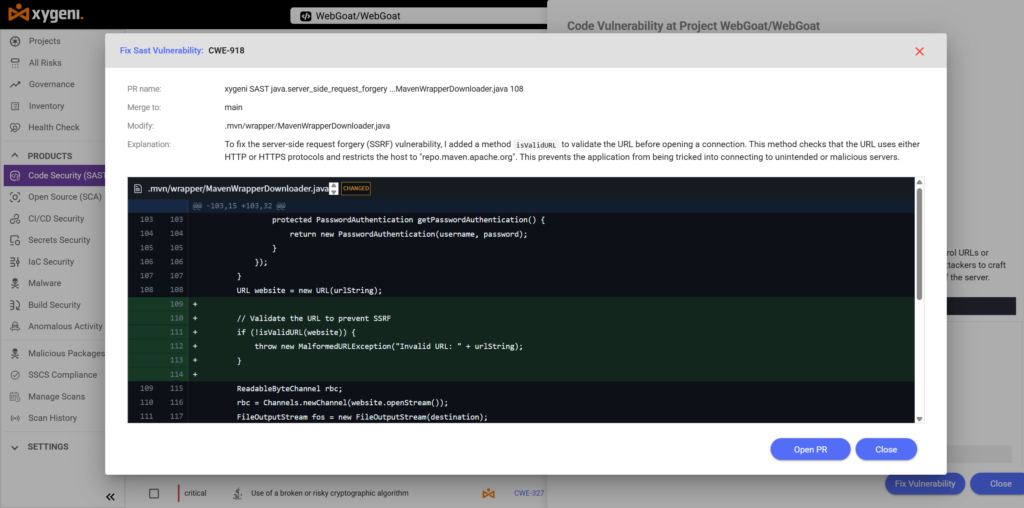1024x508 pixels.
Task: Open Malicious Packages icon
Action: tap(15, 353)
